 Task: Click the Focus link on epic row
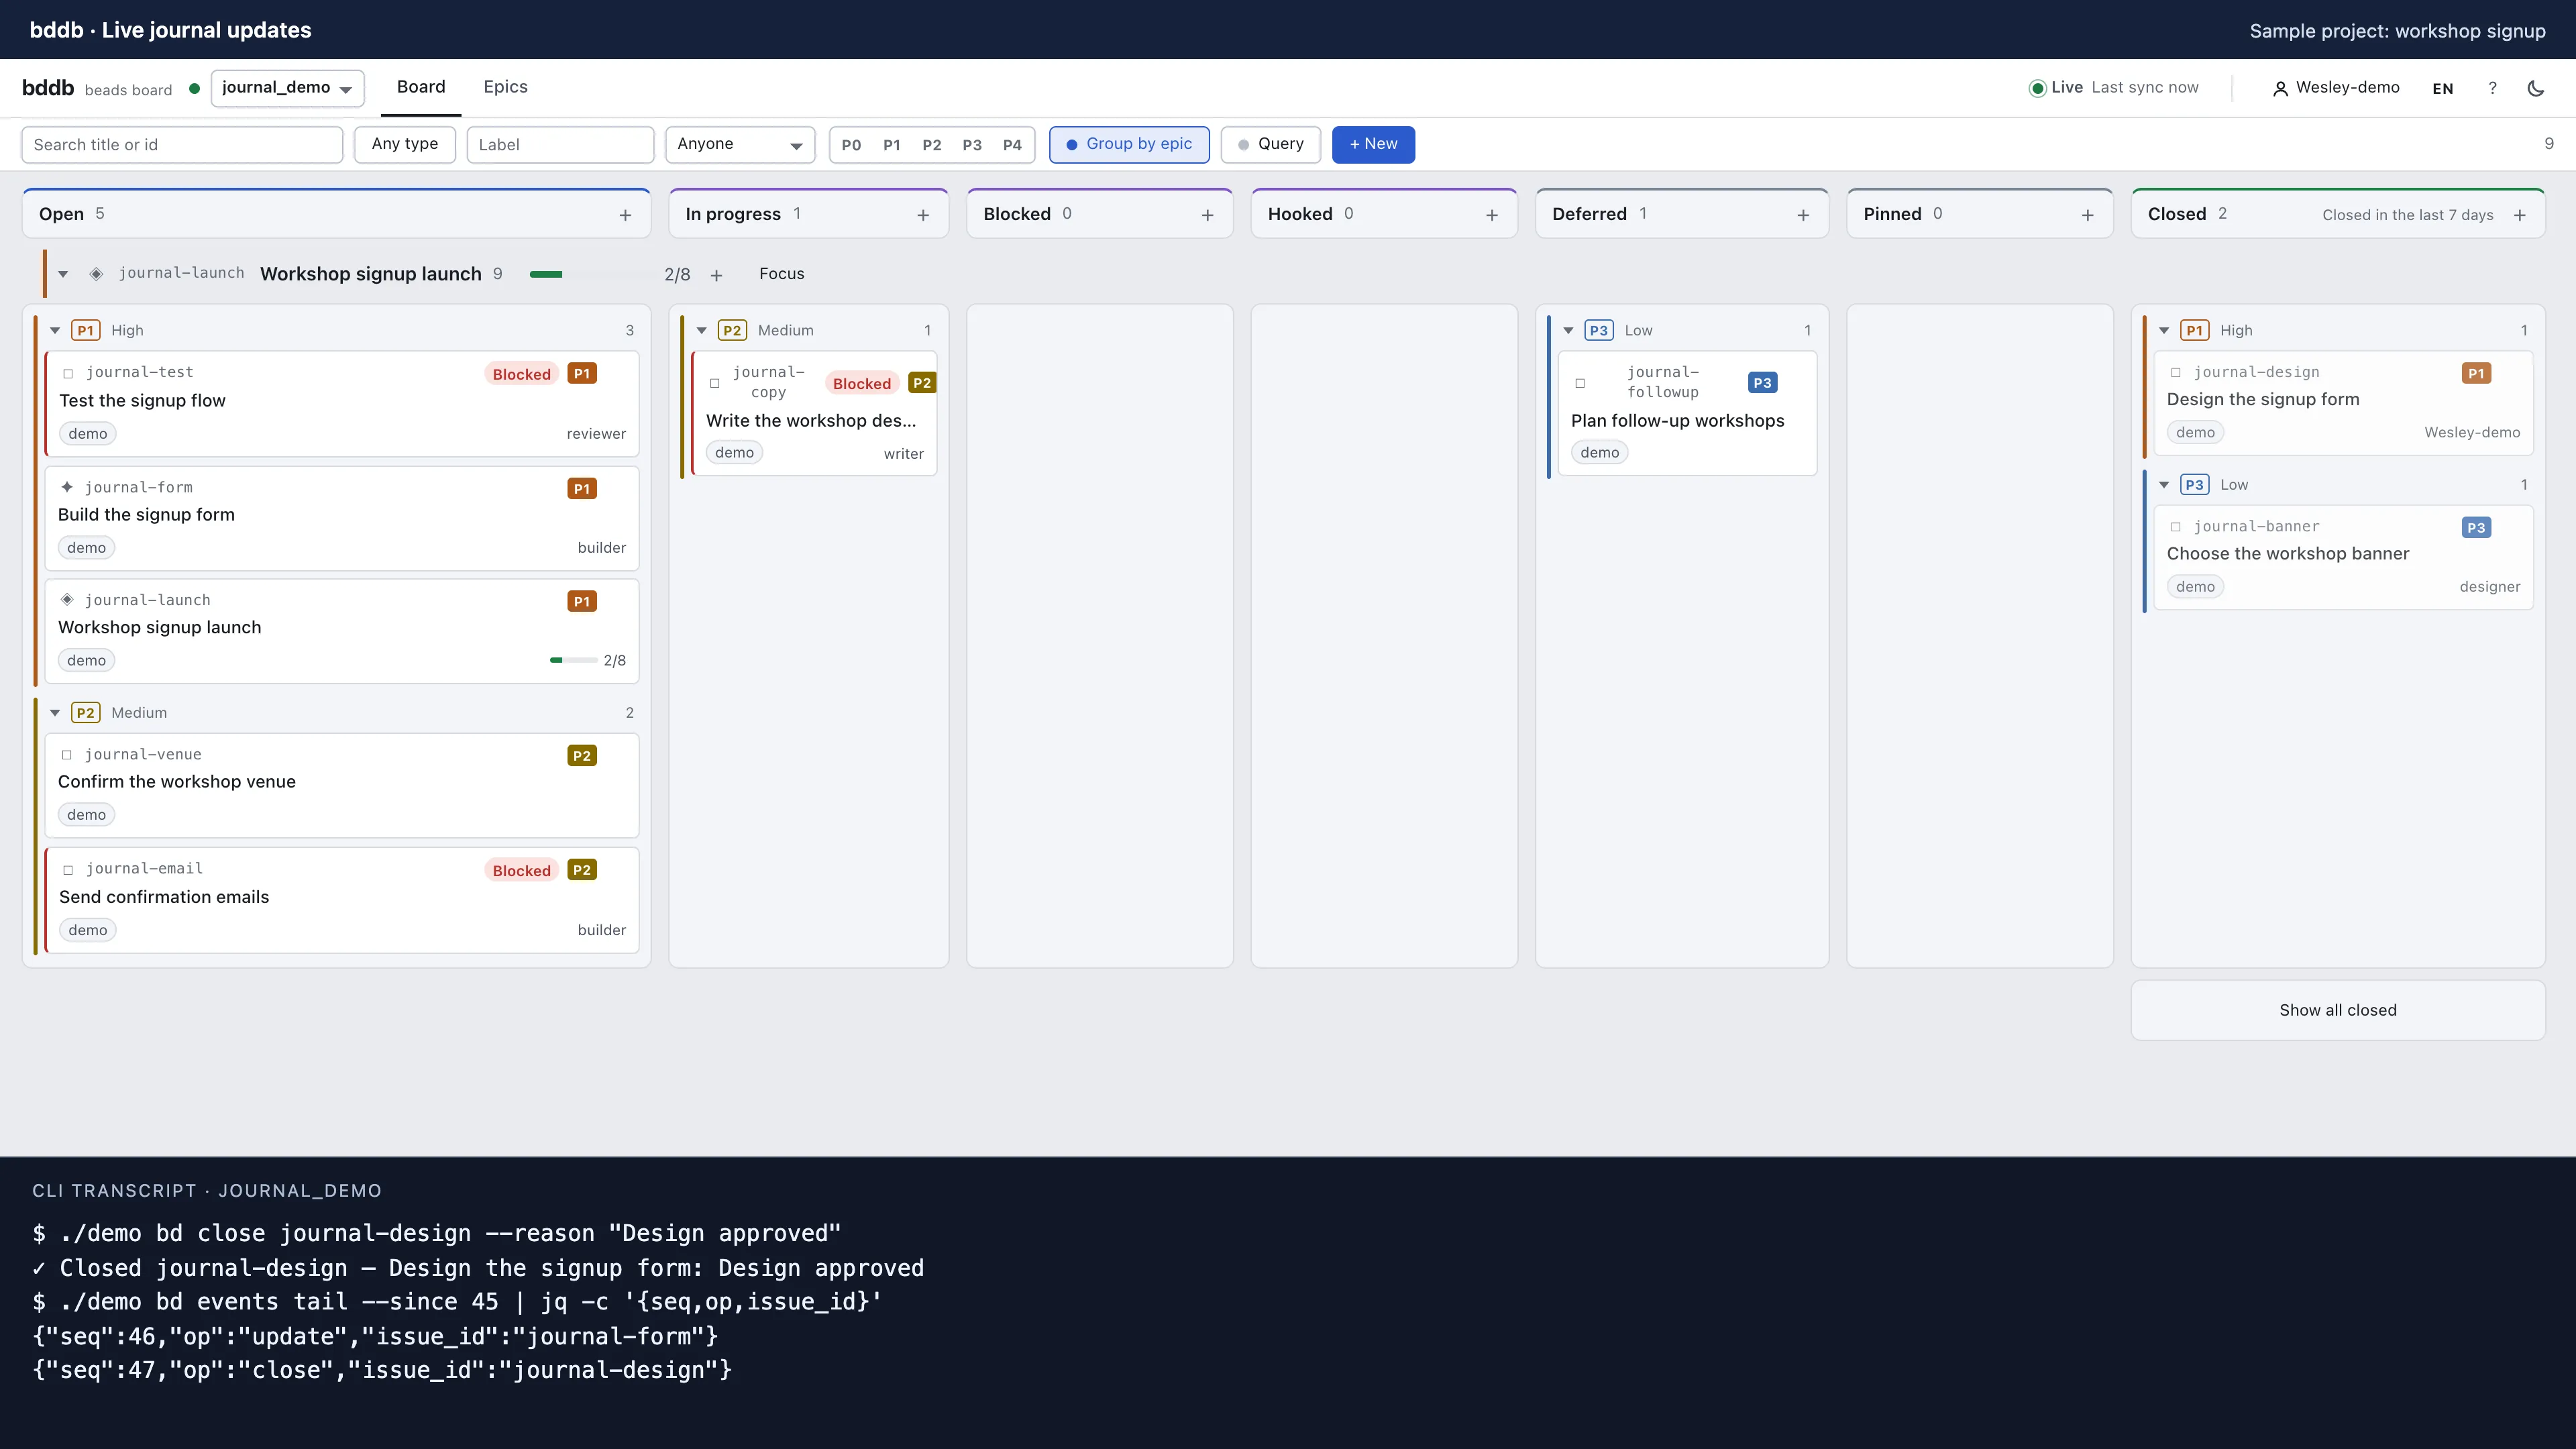pos(781,274)
